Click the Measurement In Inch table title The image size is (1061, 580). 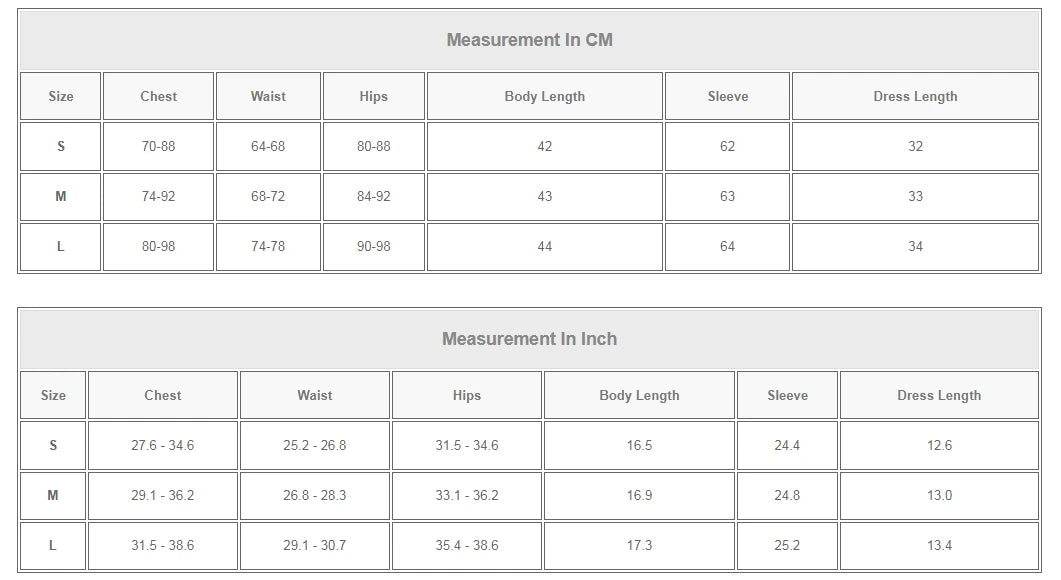[x=529, y=339]
